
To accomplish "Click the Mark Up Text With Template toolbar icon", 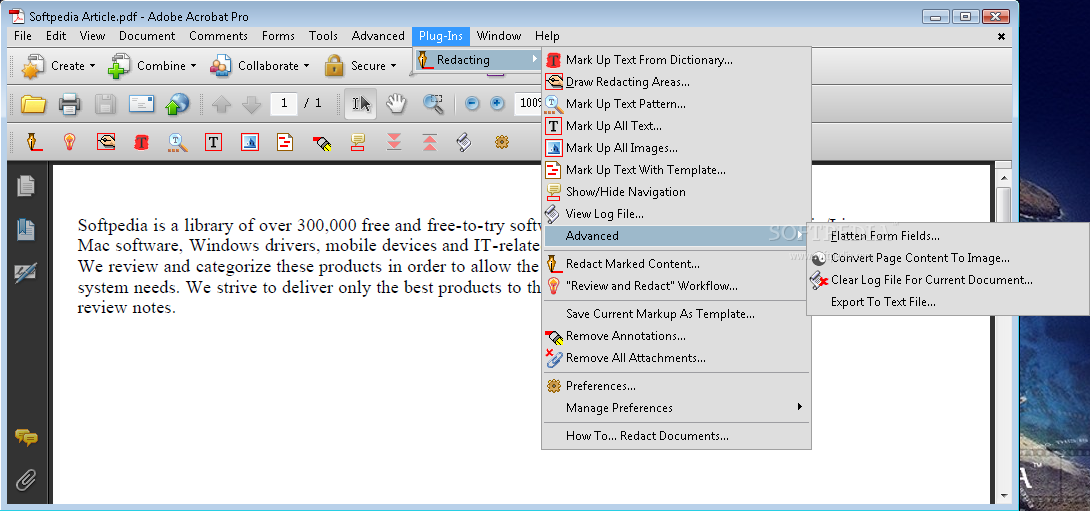I will (x=285, y=143).
